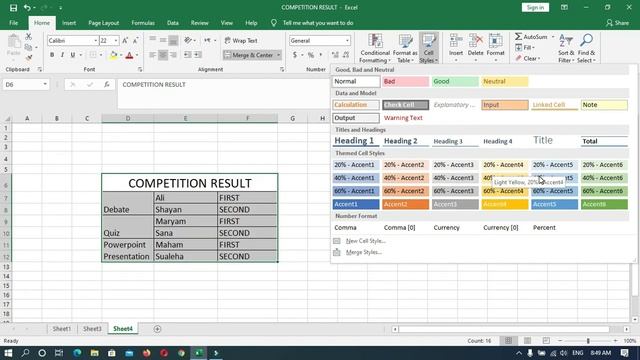Screen dimensions: 640x360
Task: Switch to Page Break Preview icon
Action: pyautogui.click(x=546, y=340)
